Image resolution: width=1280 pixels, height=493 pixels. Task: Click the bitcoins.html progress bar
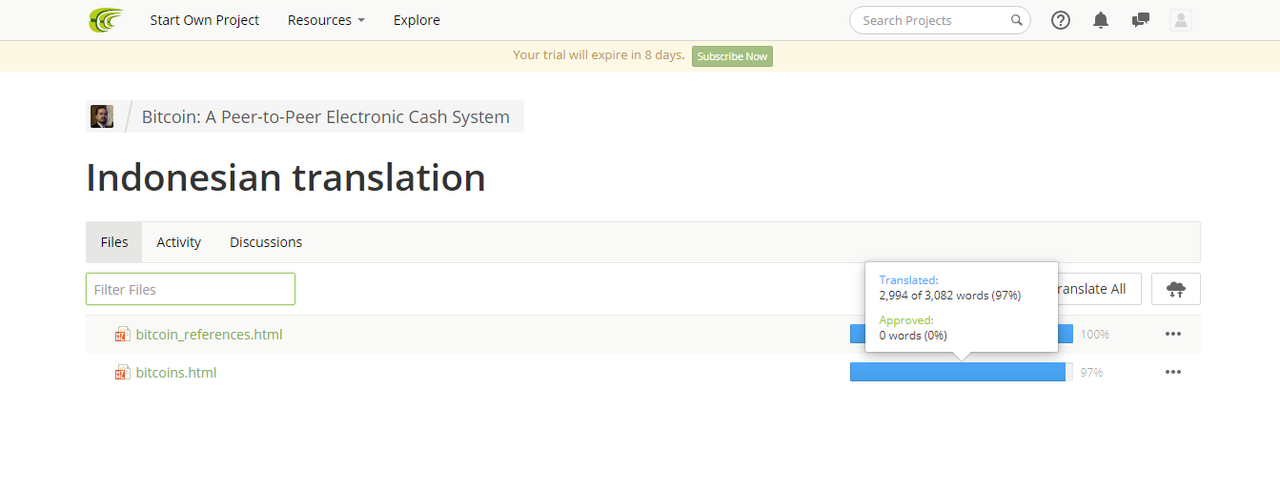[x=961, y=372]
